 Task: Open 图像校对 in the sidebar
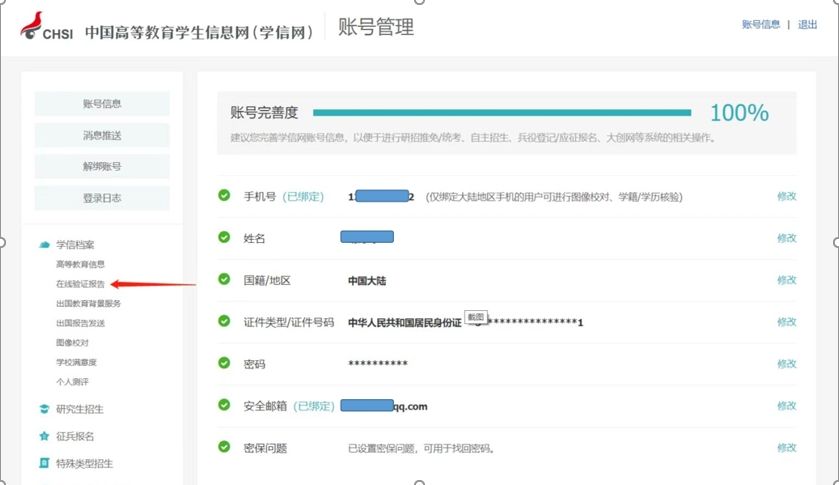[72, 343]
